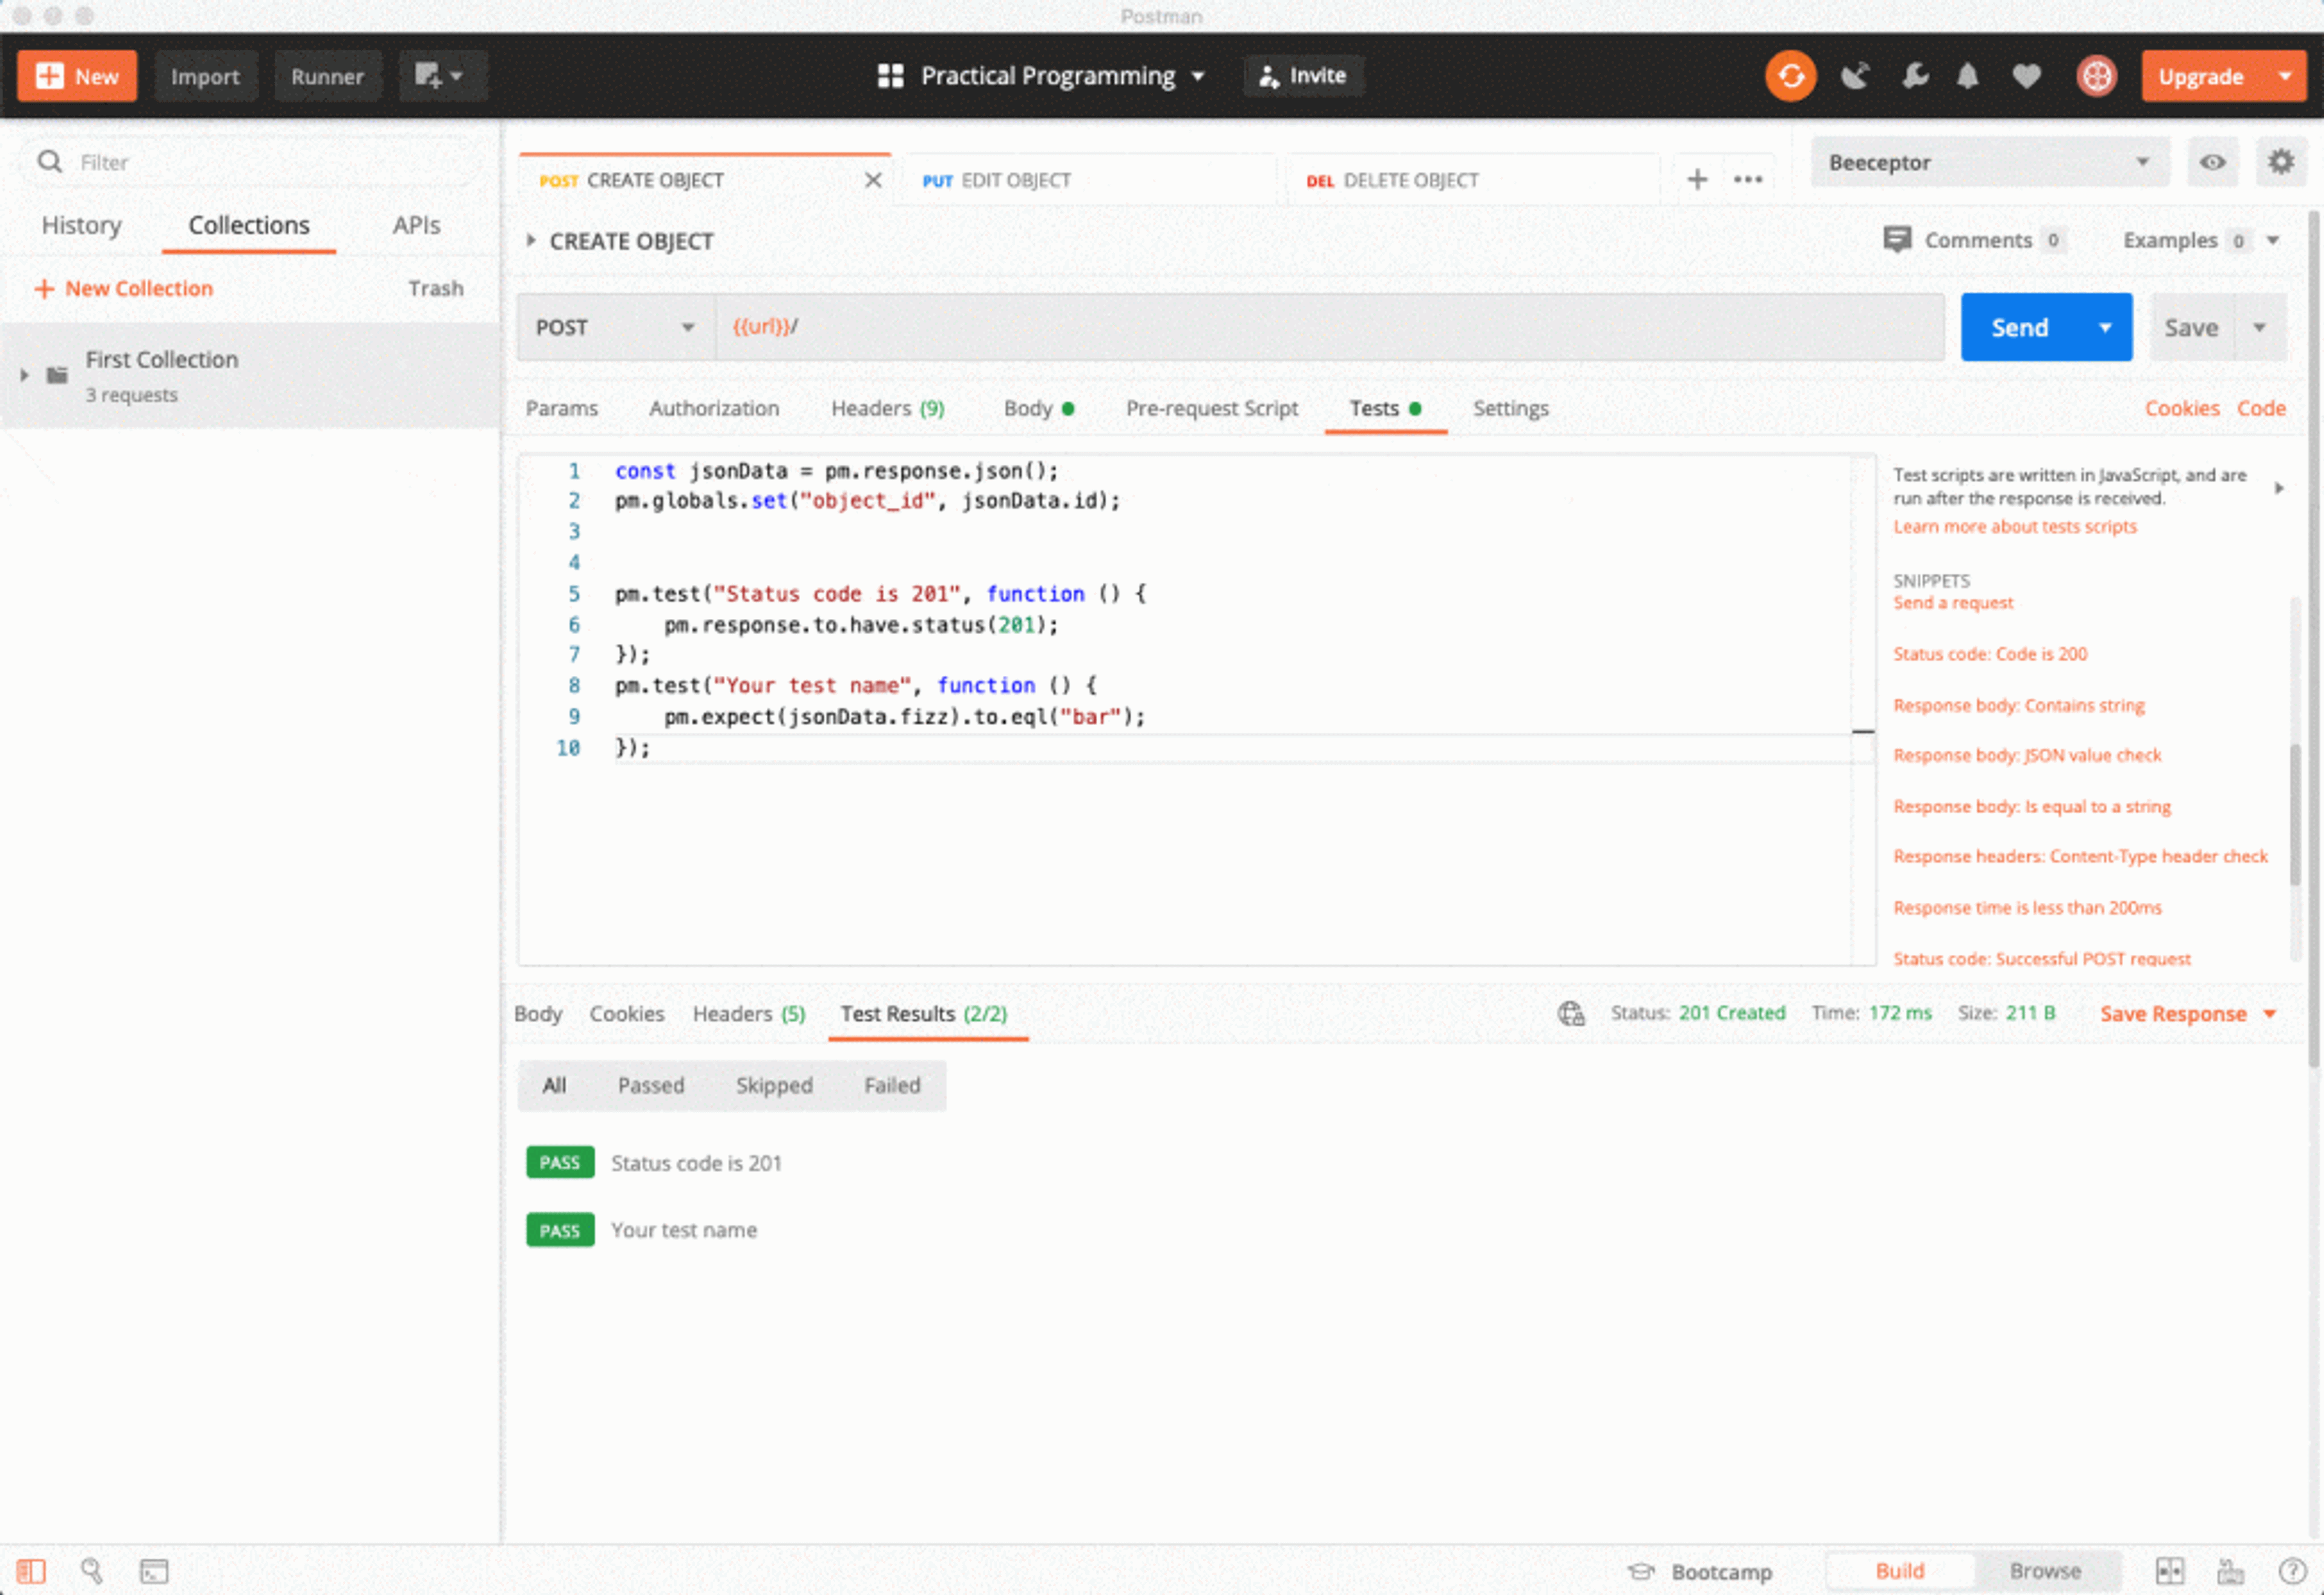Open help question mark icon
This screenshot has width=2324, height=1595.
click(2291, 1571)
